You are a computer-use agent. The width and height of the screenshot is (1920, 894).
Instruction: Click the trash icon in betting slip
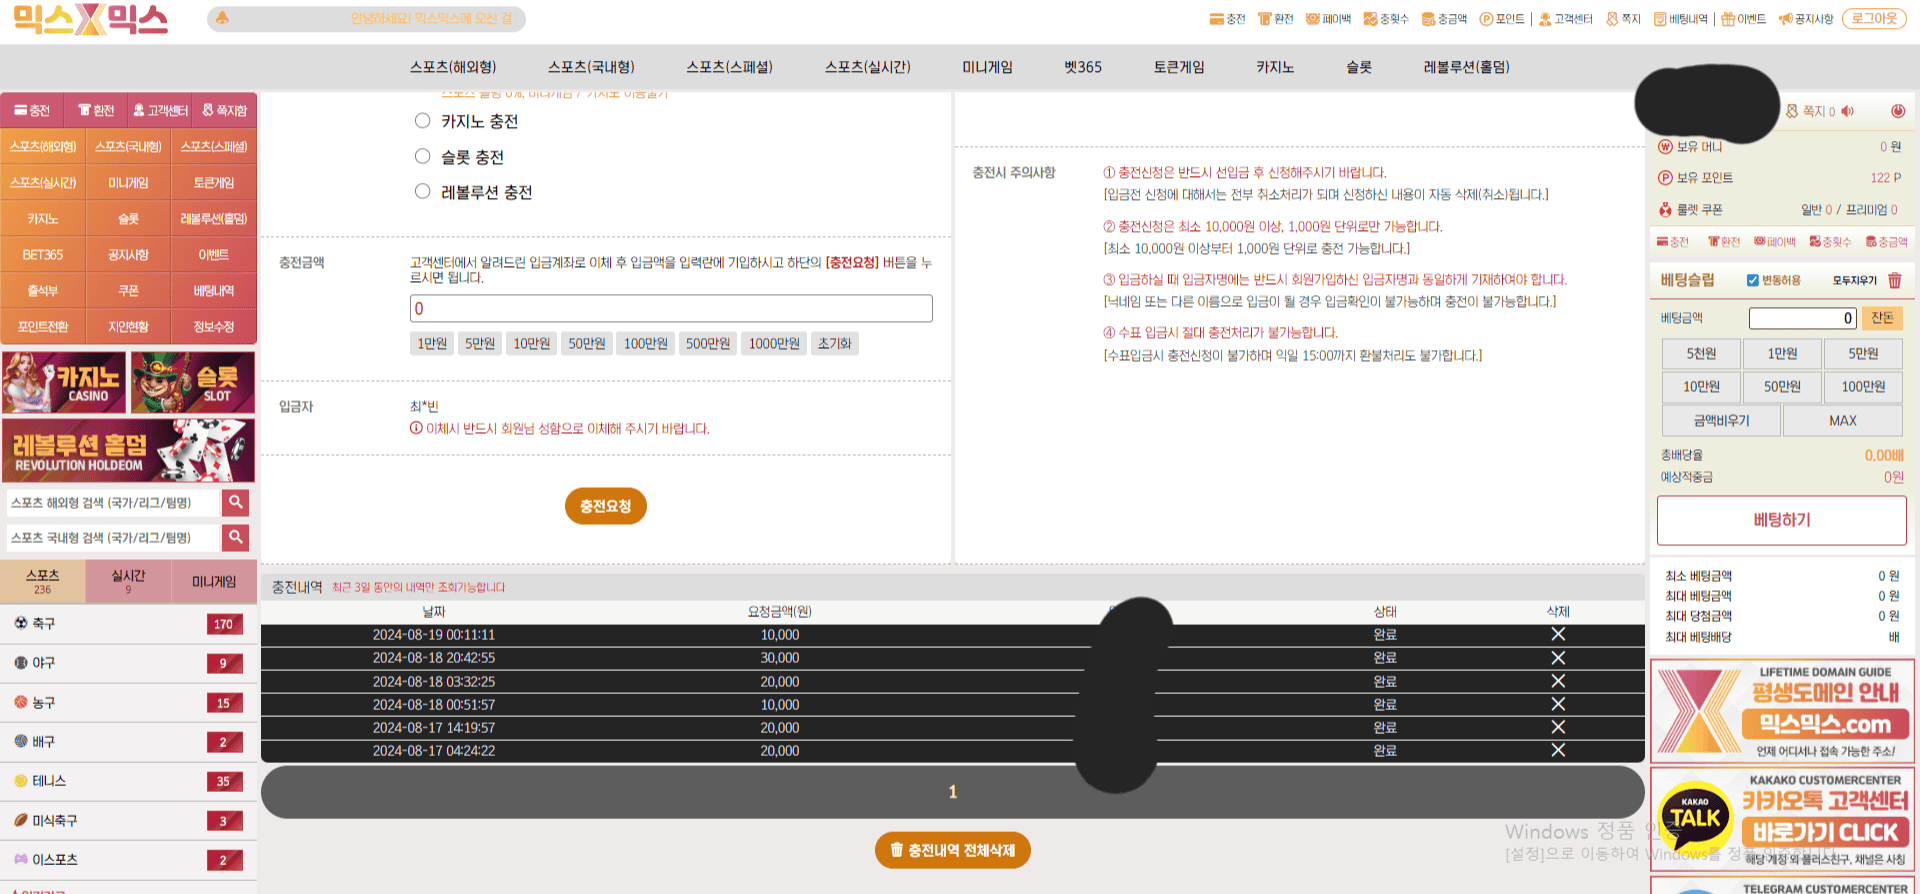point(1894,281)
